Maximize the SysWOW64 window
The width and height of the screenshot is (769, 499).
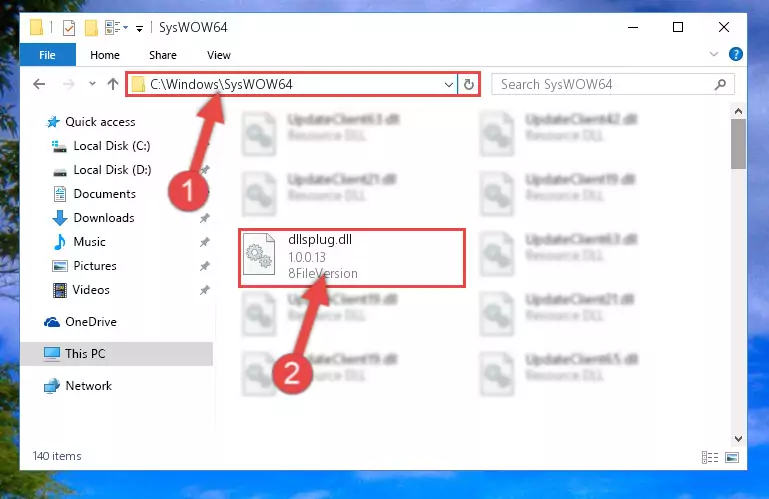pos(678,27)
